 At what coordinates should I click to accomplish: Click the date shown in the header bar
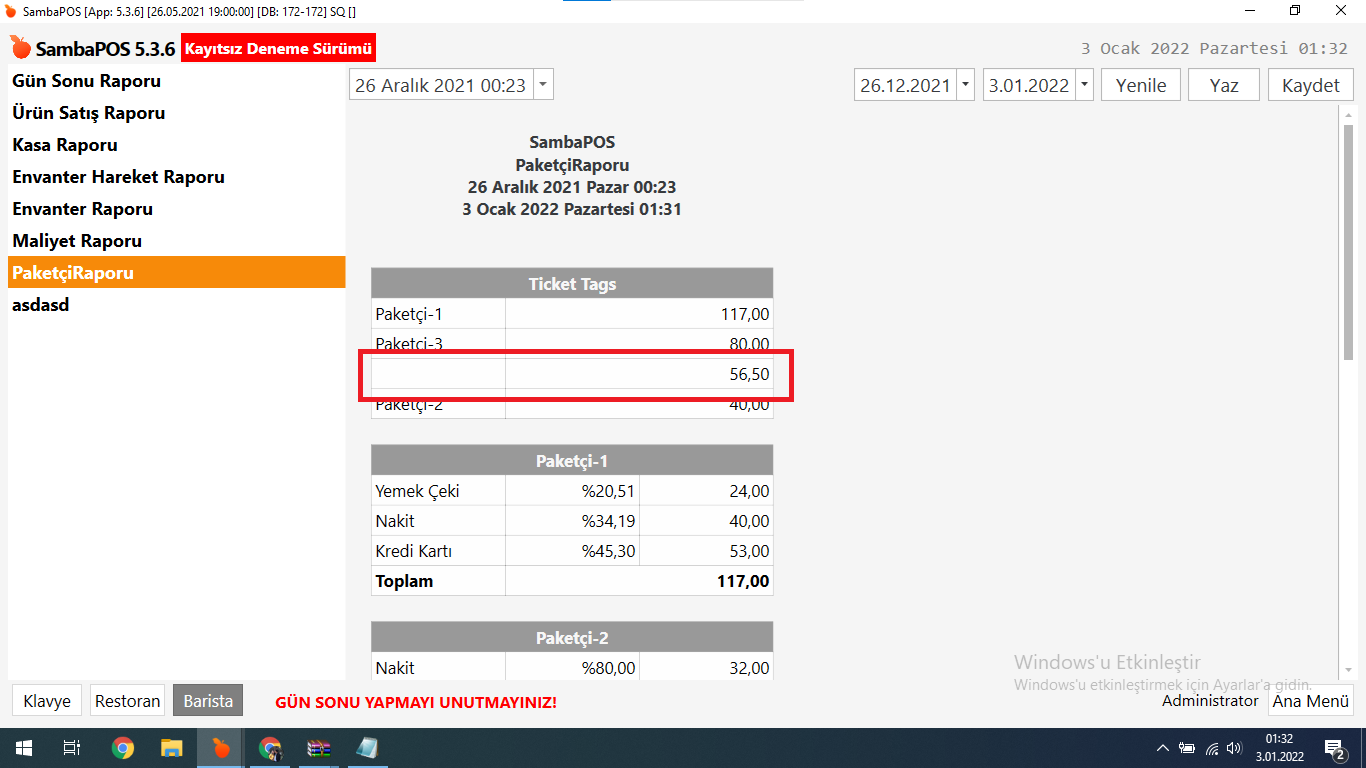coord(1215,48)
